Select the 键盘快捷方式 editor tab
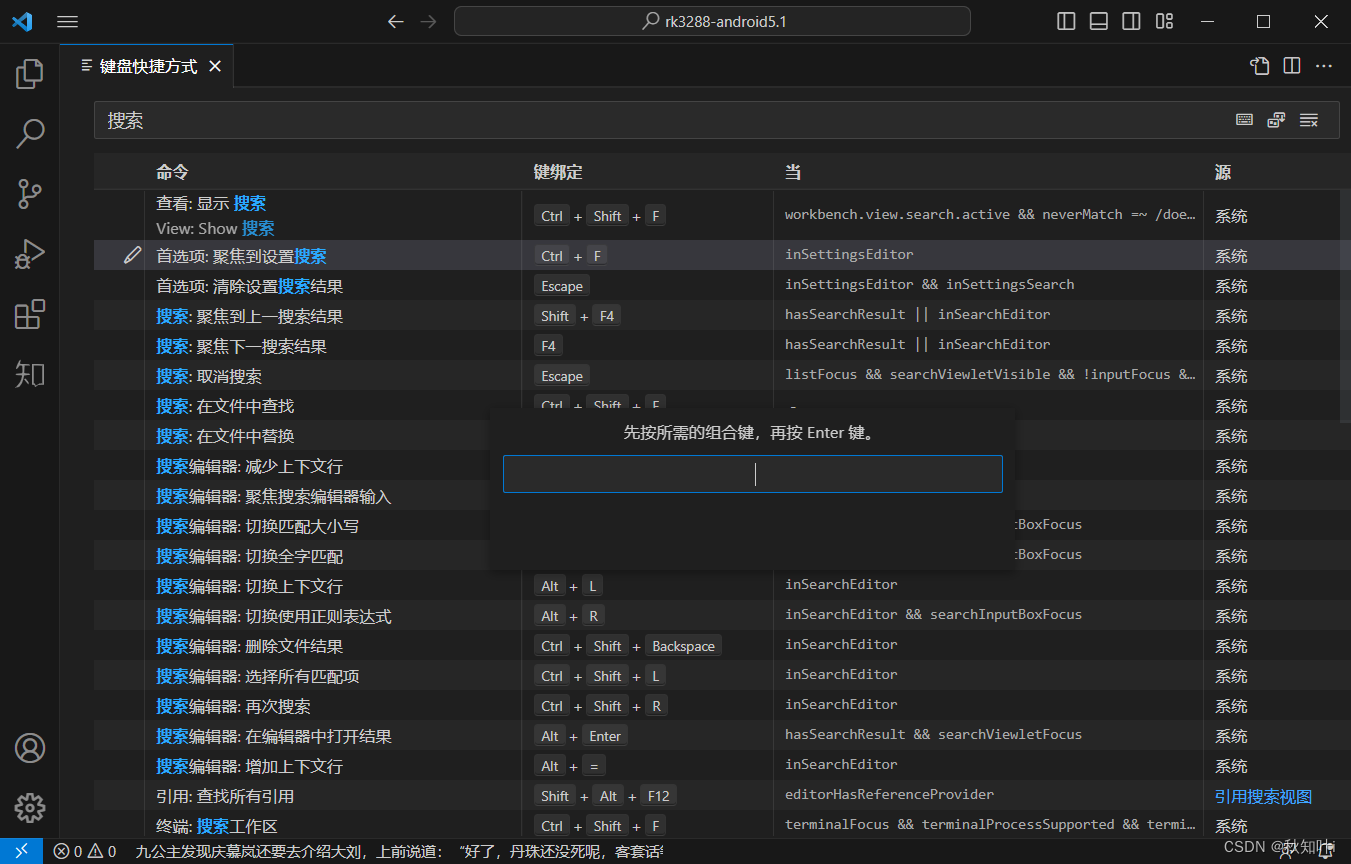The width and height of the screenshot is (1351, 864). [147, 67]
